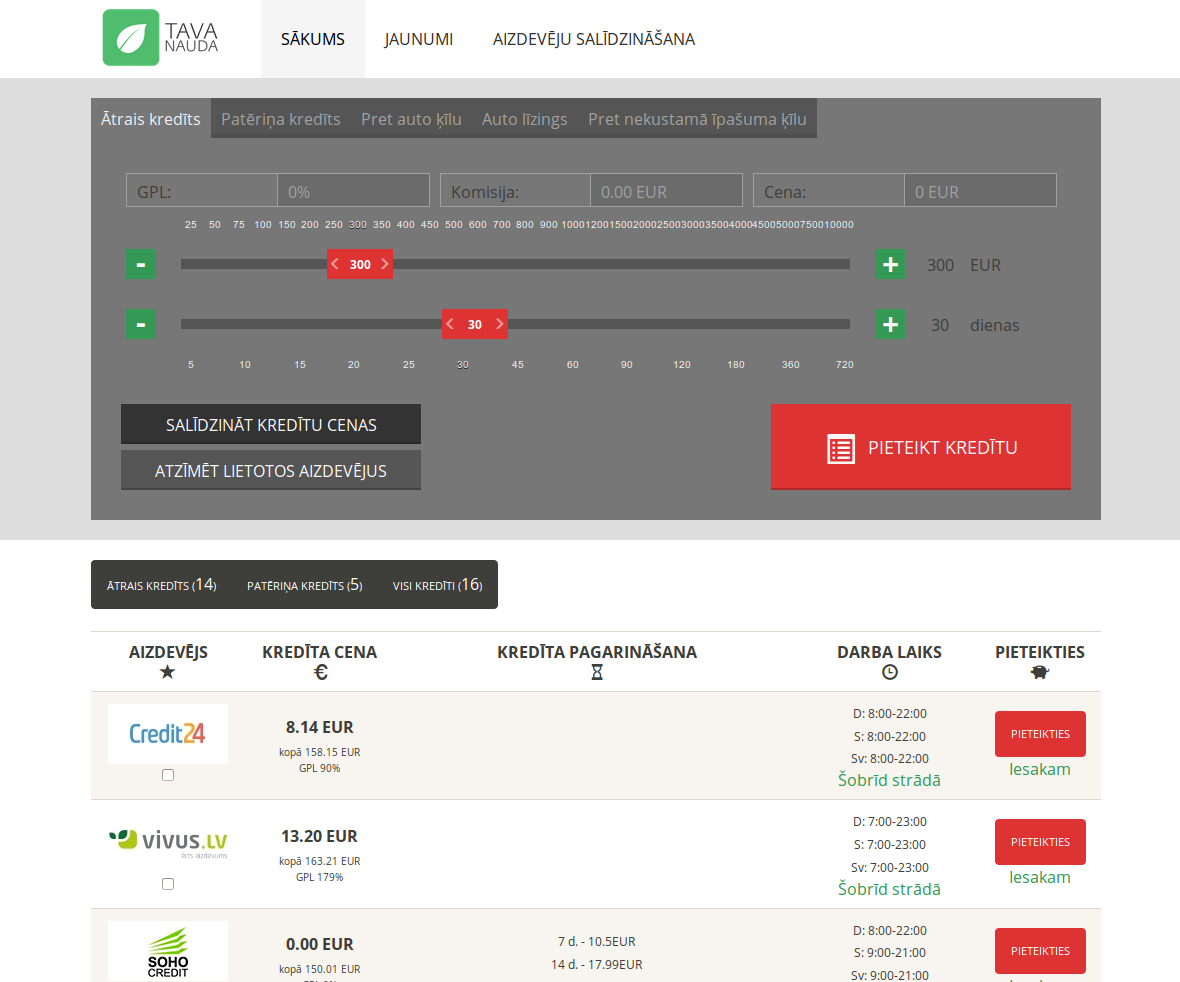Sort by the AIZDEVĒJS column header
Viewport: 1180px width, 982px height.
[168, 652]
